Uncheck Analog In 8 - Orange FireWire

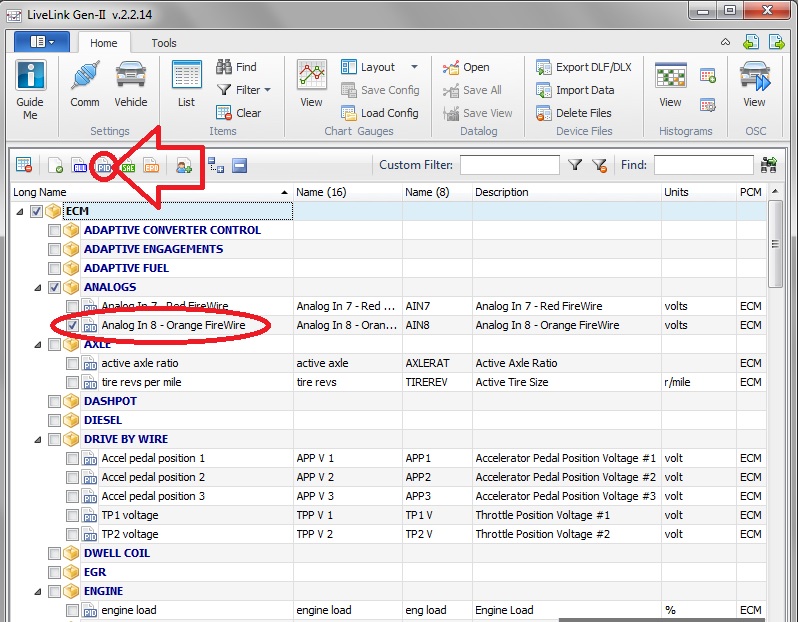(x=73, y=325)
